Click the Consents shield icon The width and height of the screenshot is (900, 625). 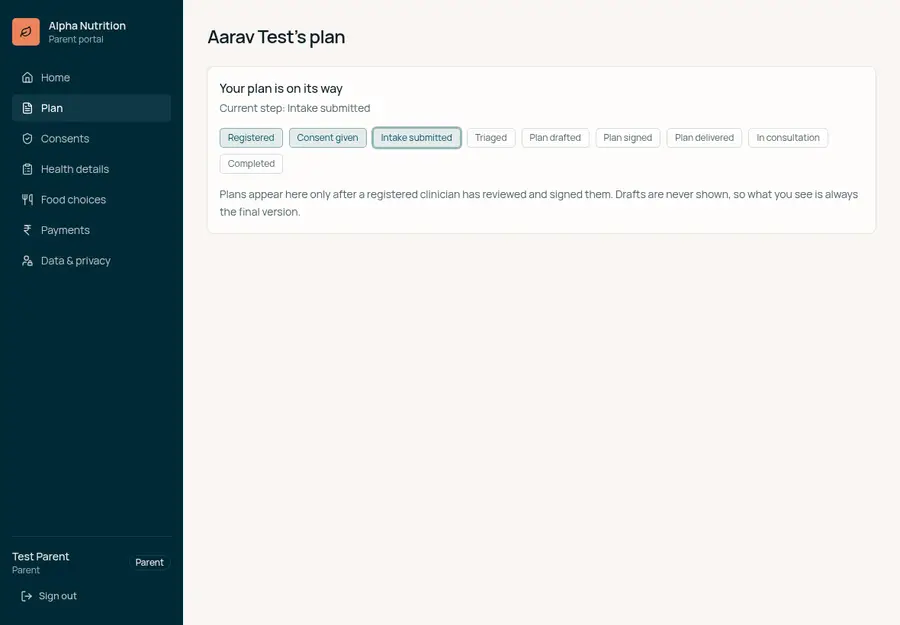(27, 138)
